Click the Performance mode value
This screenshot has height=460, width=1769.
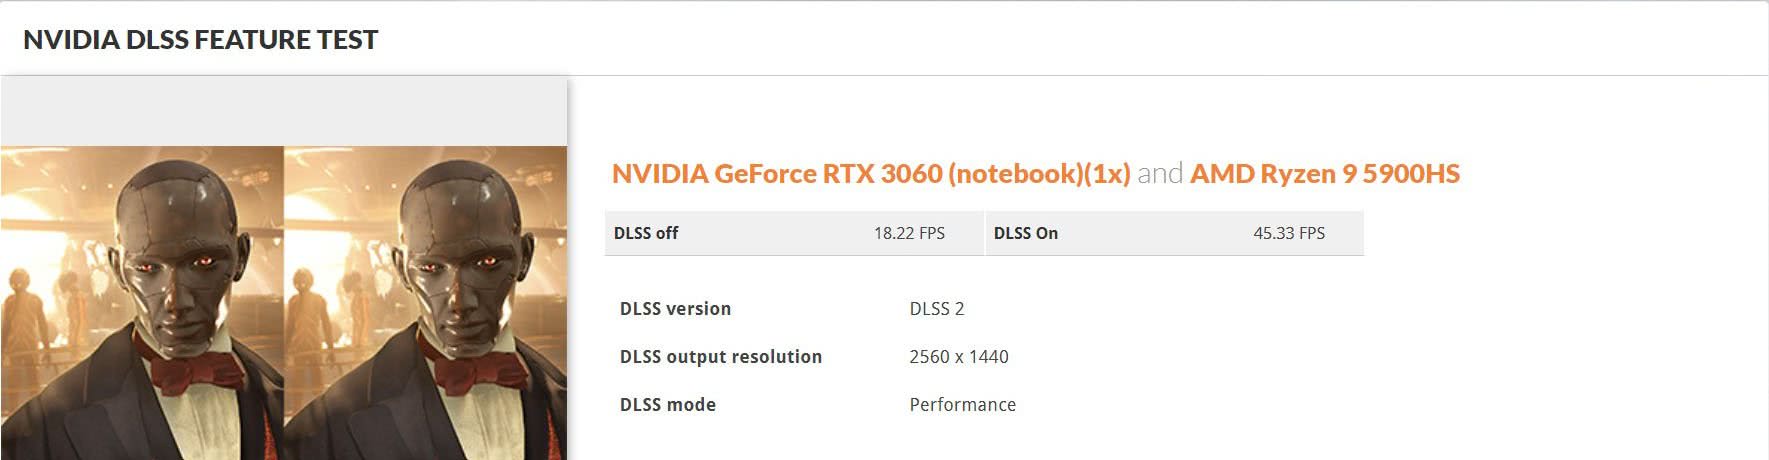coord(962,405)
